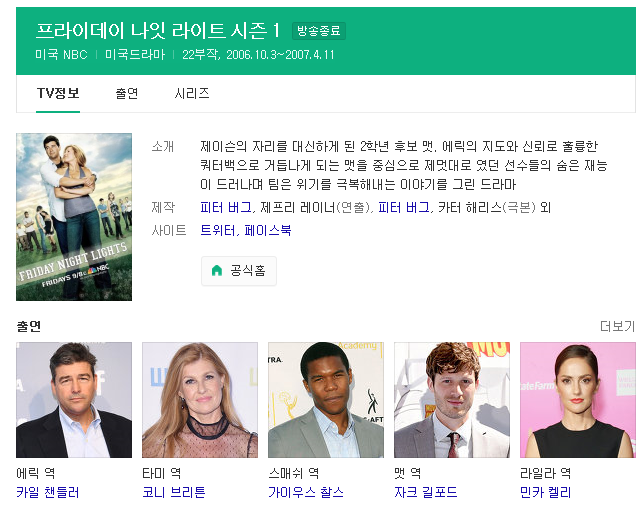Open 가이우스 찰스 cast photo
This screenshot has height=512, width=644.
coord(326,400)
